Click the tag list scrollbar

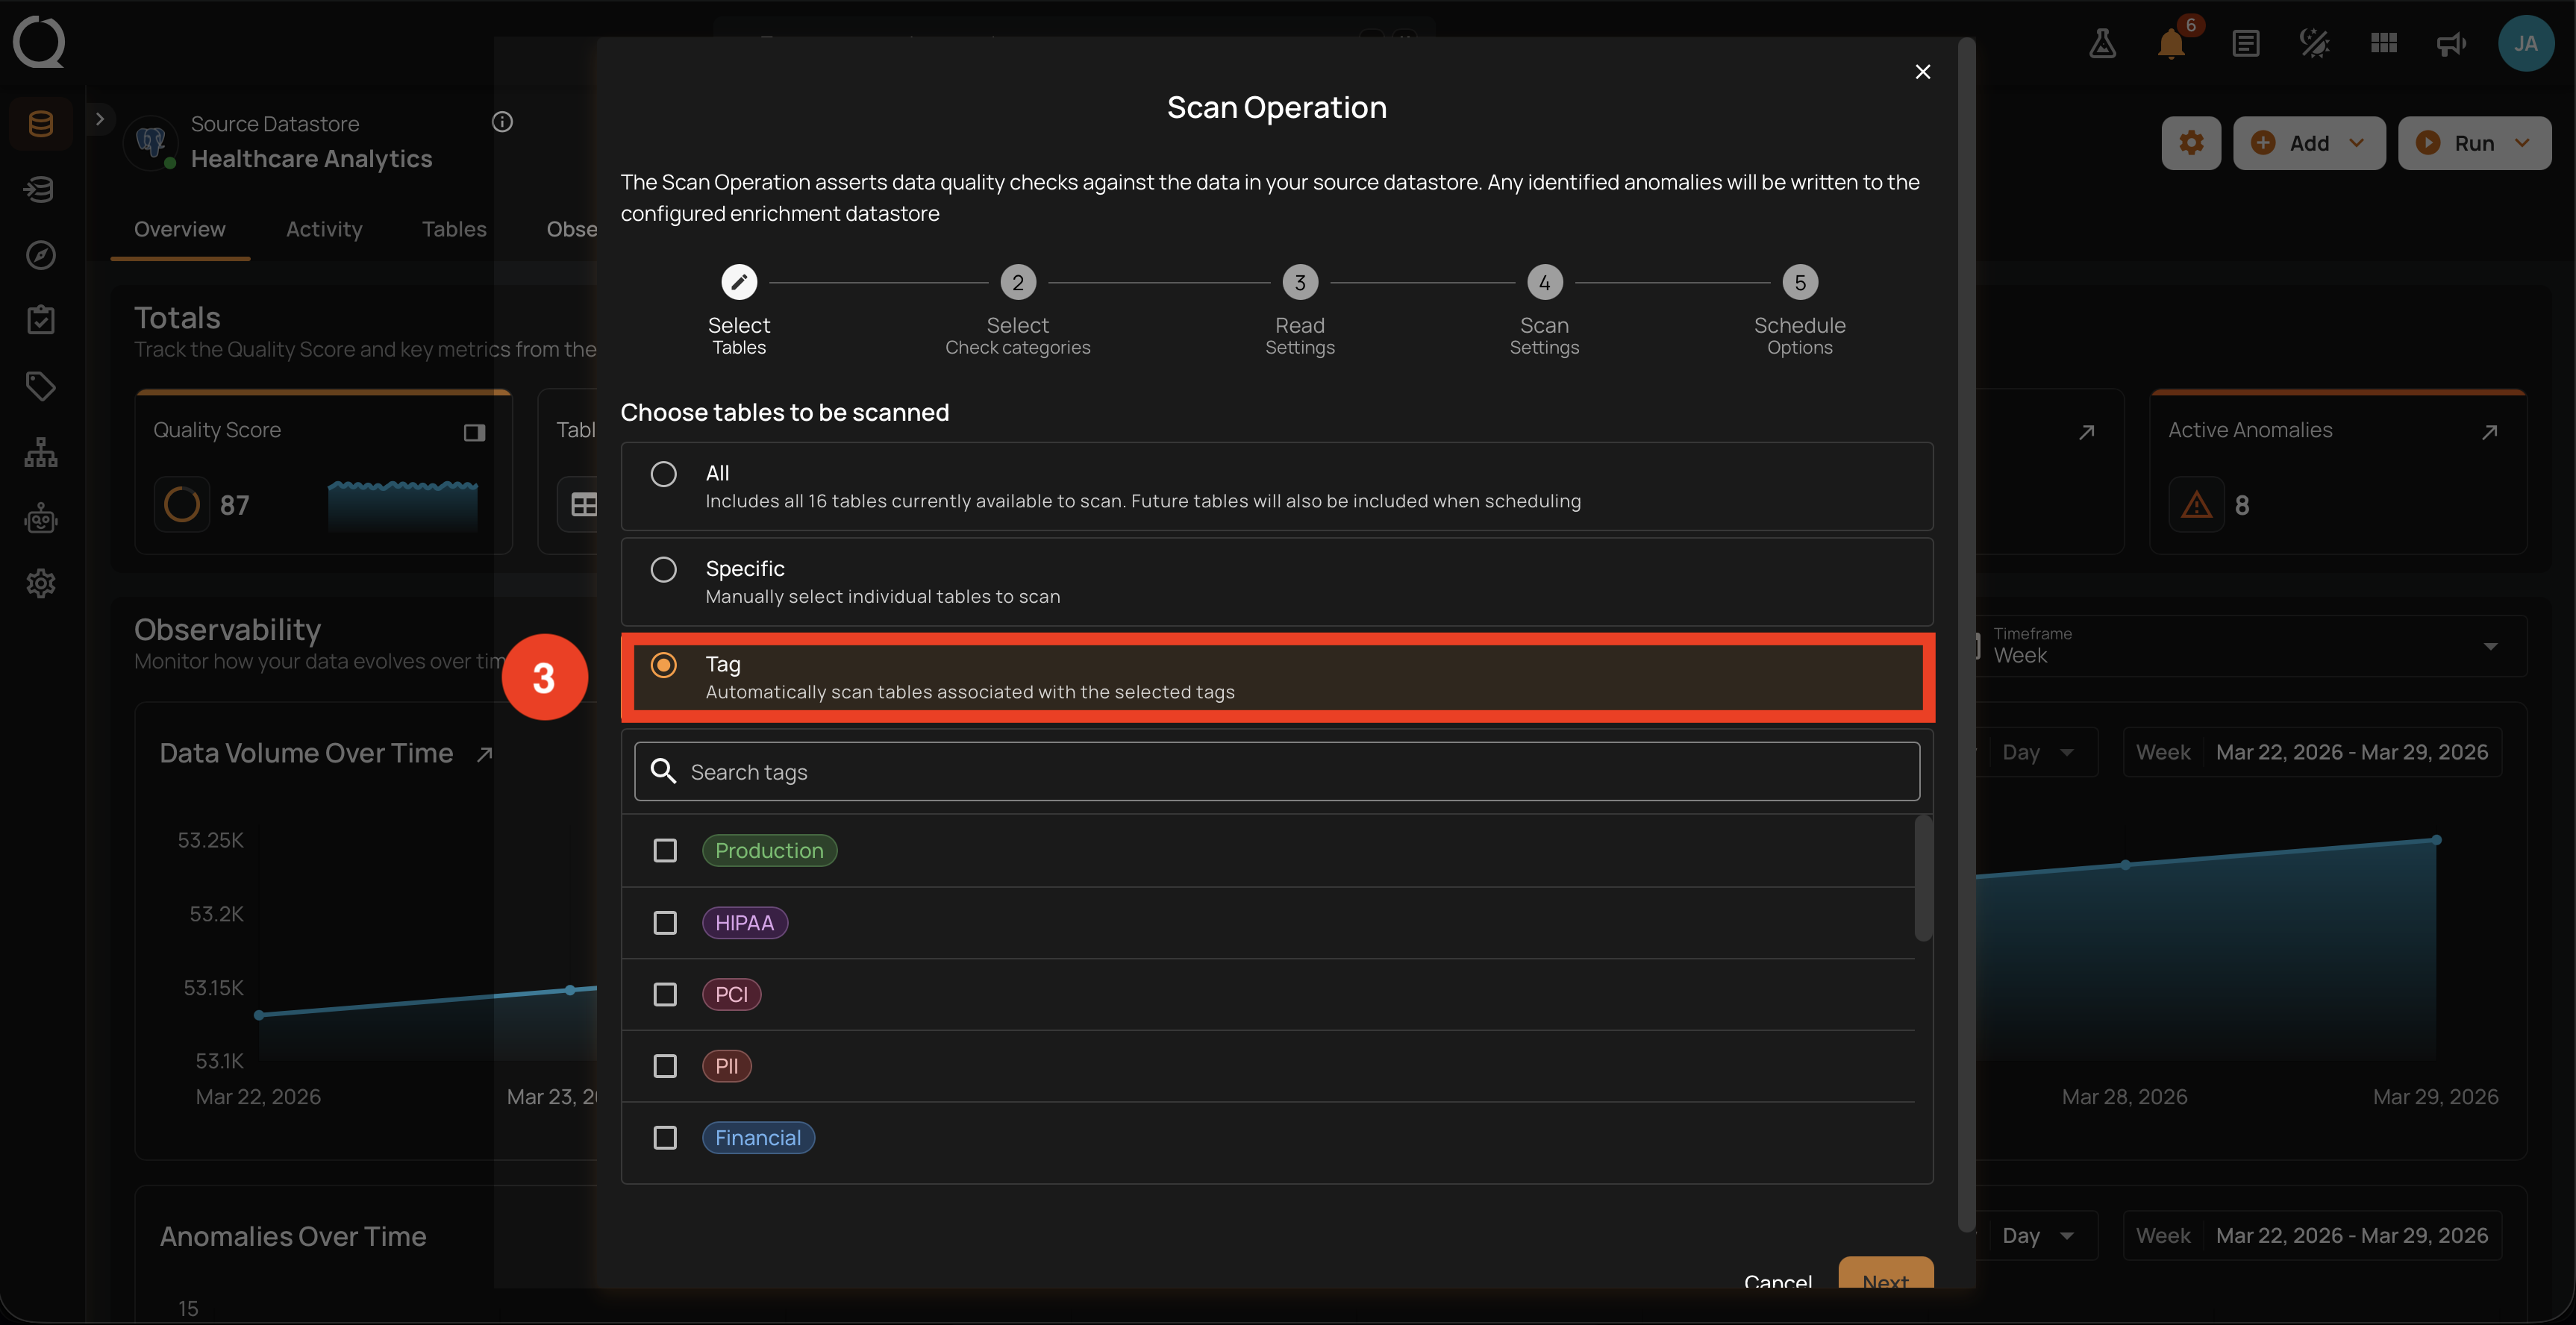1922,878
